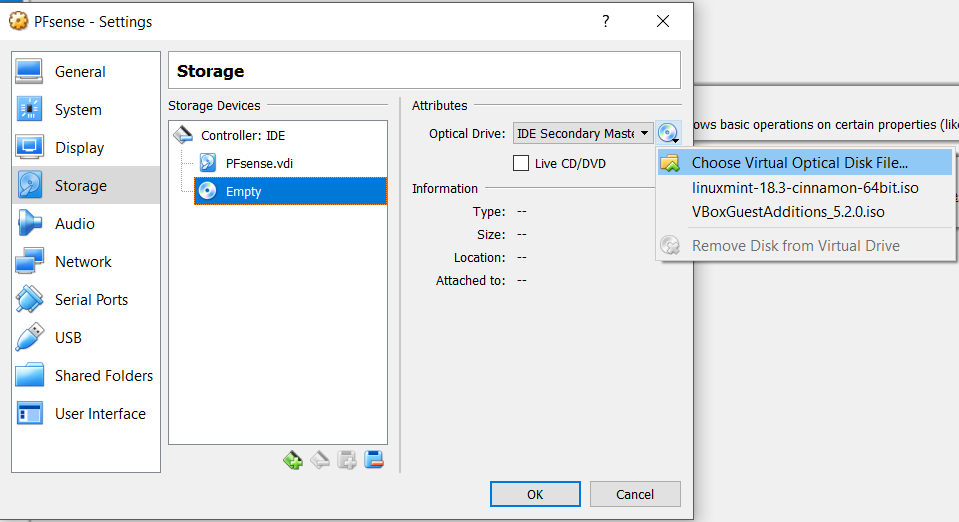Pick VBoxGuestAdditions_5.2.0.iso from the menu
The height and width of the screenshot is (522, 959).
click(788, 212)
